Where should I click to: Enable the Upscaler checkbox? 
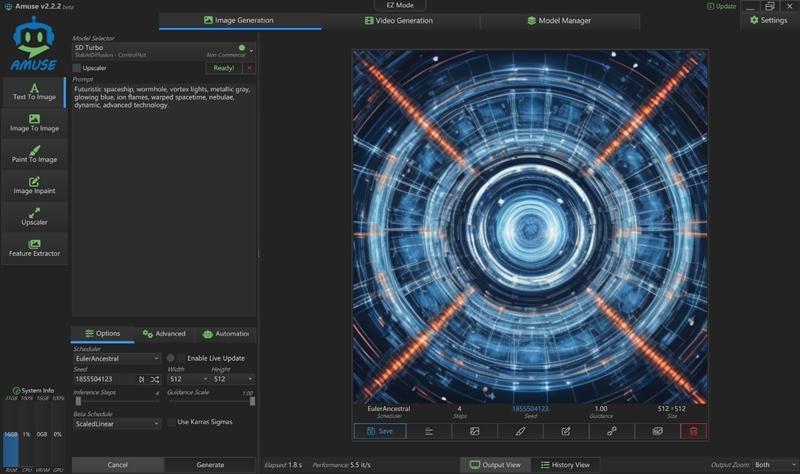pyautogui.click(x=78, y=68)
